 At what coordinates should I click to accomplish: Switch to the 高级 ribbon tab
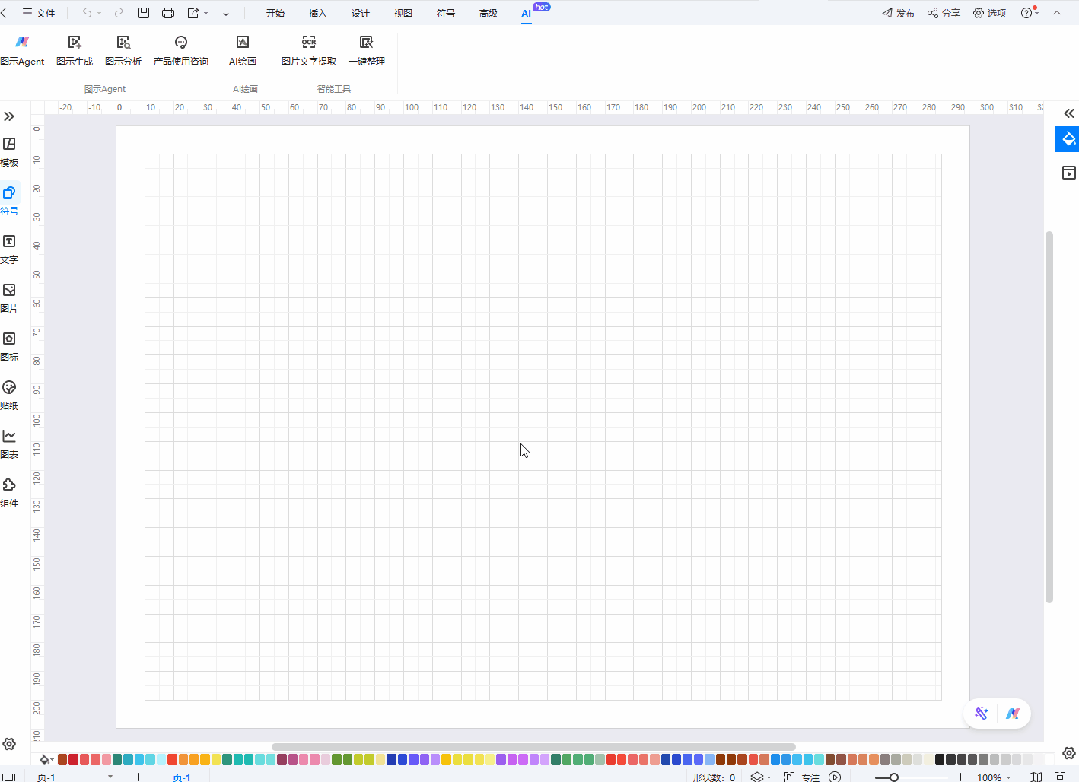coord(489,12)
